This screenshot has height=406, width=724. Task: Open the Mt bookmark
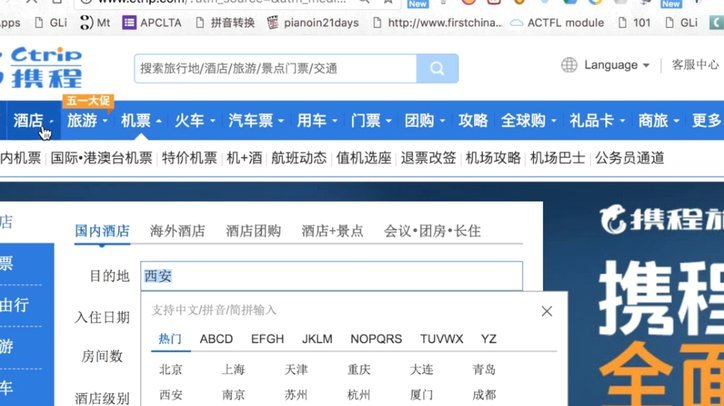click(x=95, y=23)
